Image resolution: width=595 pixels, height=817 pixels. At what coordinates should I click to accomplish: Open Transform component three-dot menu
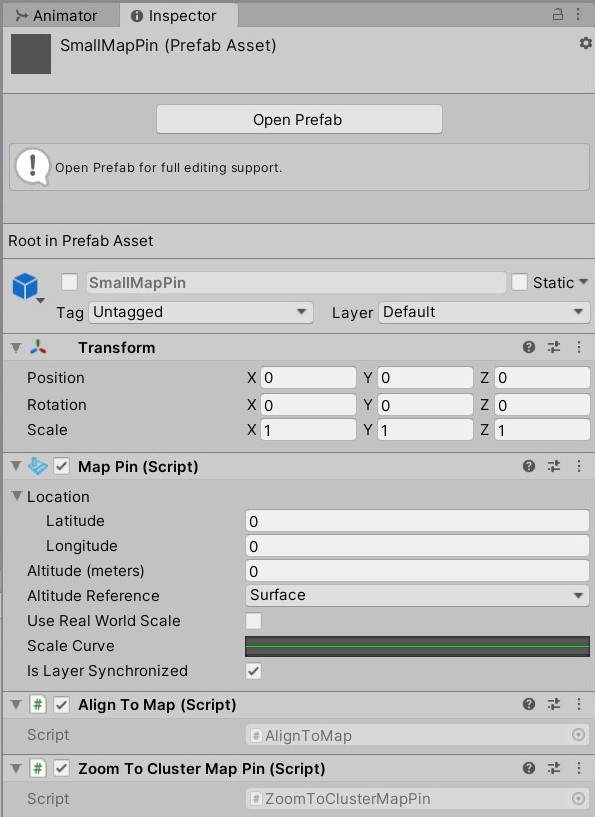tap(578, 347)
